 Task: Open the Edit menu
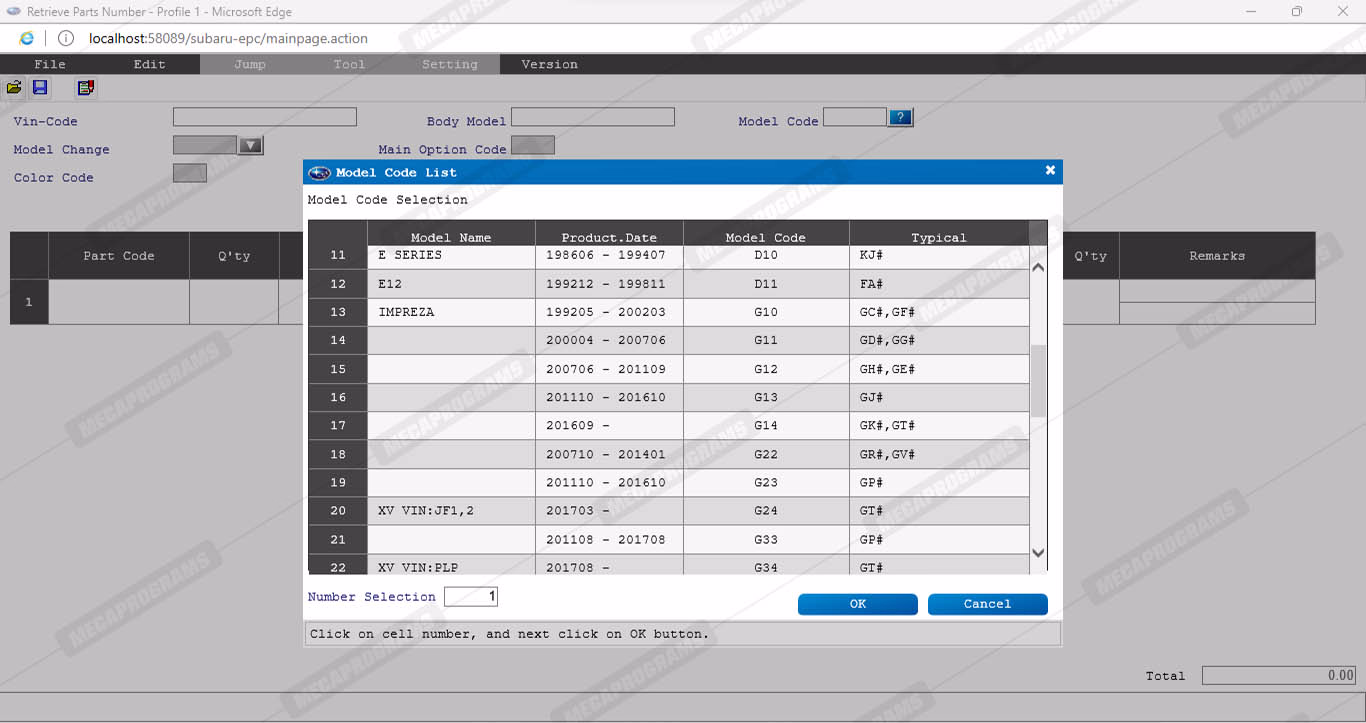(x=150, y=64)
